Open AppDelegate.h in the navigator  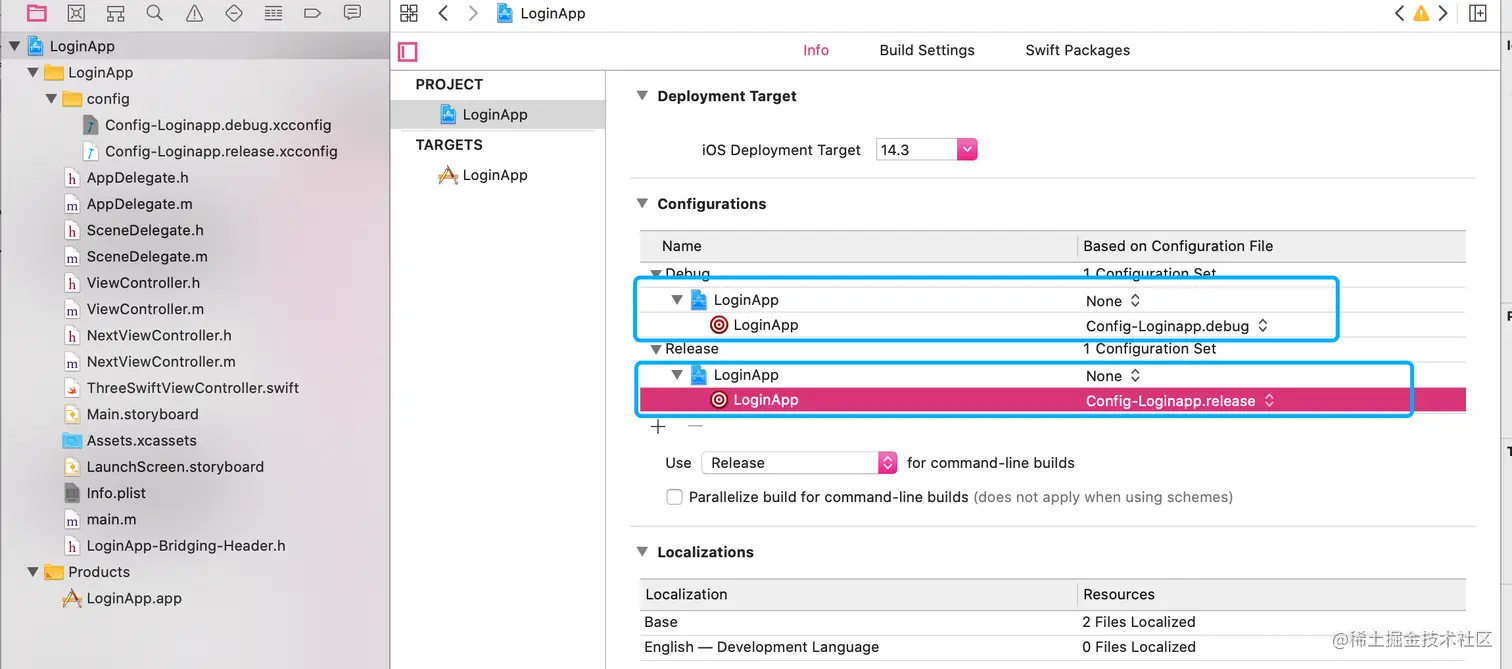137,178
